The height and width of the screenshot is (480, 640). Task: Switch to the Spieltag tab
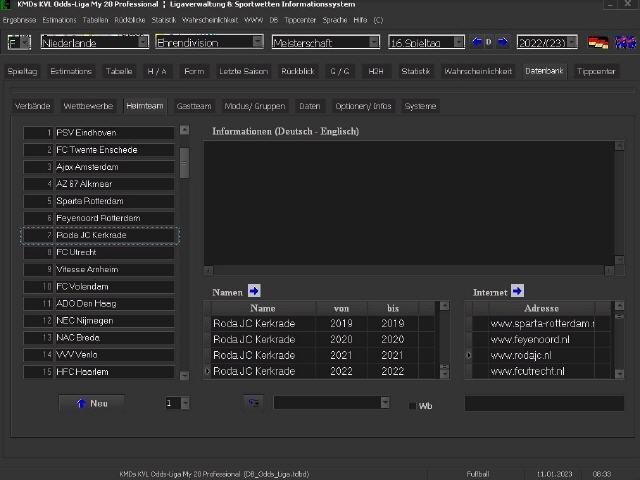pyautogui.click(x=22, y=71)
